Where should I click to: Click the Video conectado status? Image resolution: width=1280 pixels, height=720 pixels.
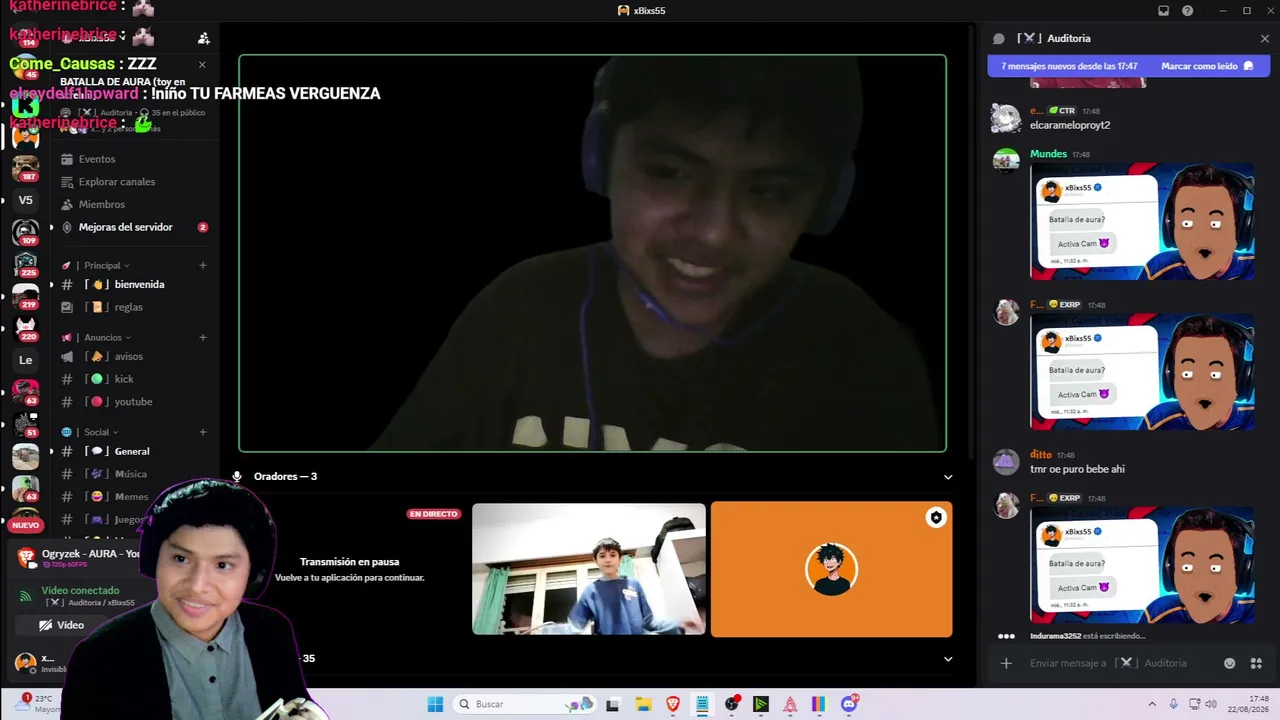(80, 590)
